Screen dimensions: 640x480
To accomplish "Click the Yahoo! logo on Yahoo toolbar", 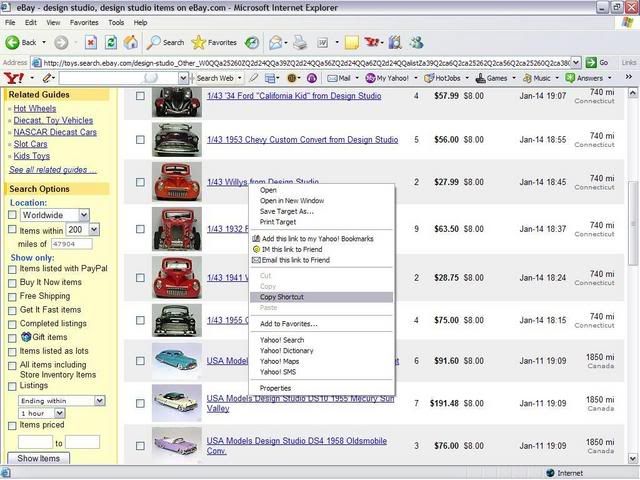I will 13,78.
